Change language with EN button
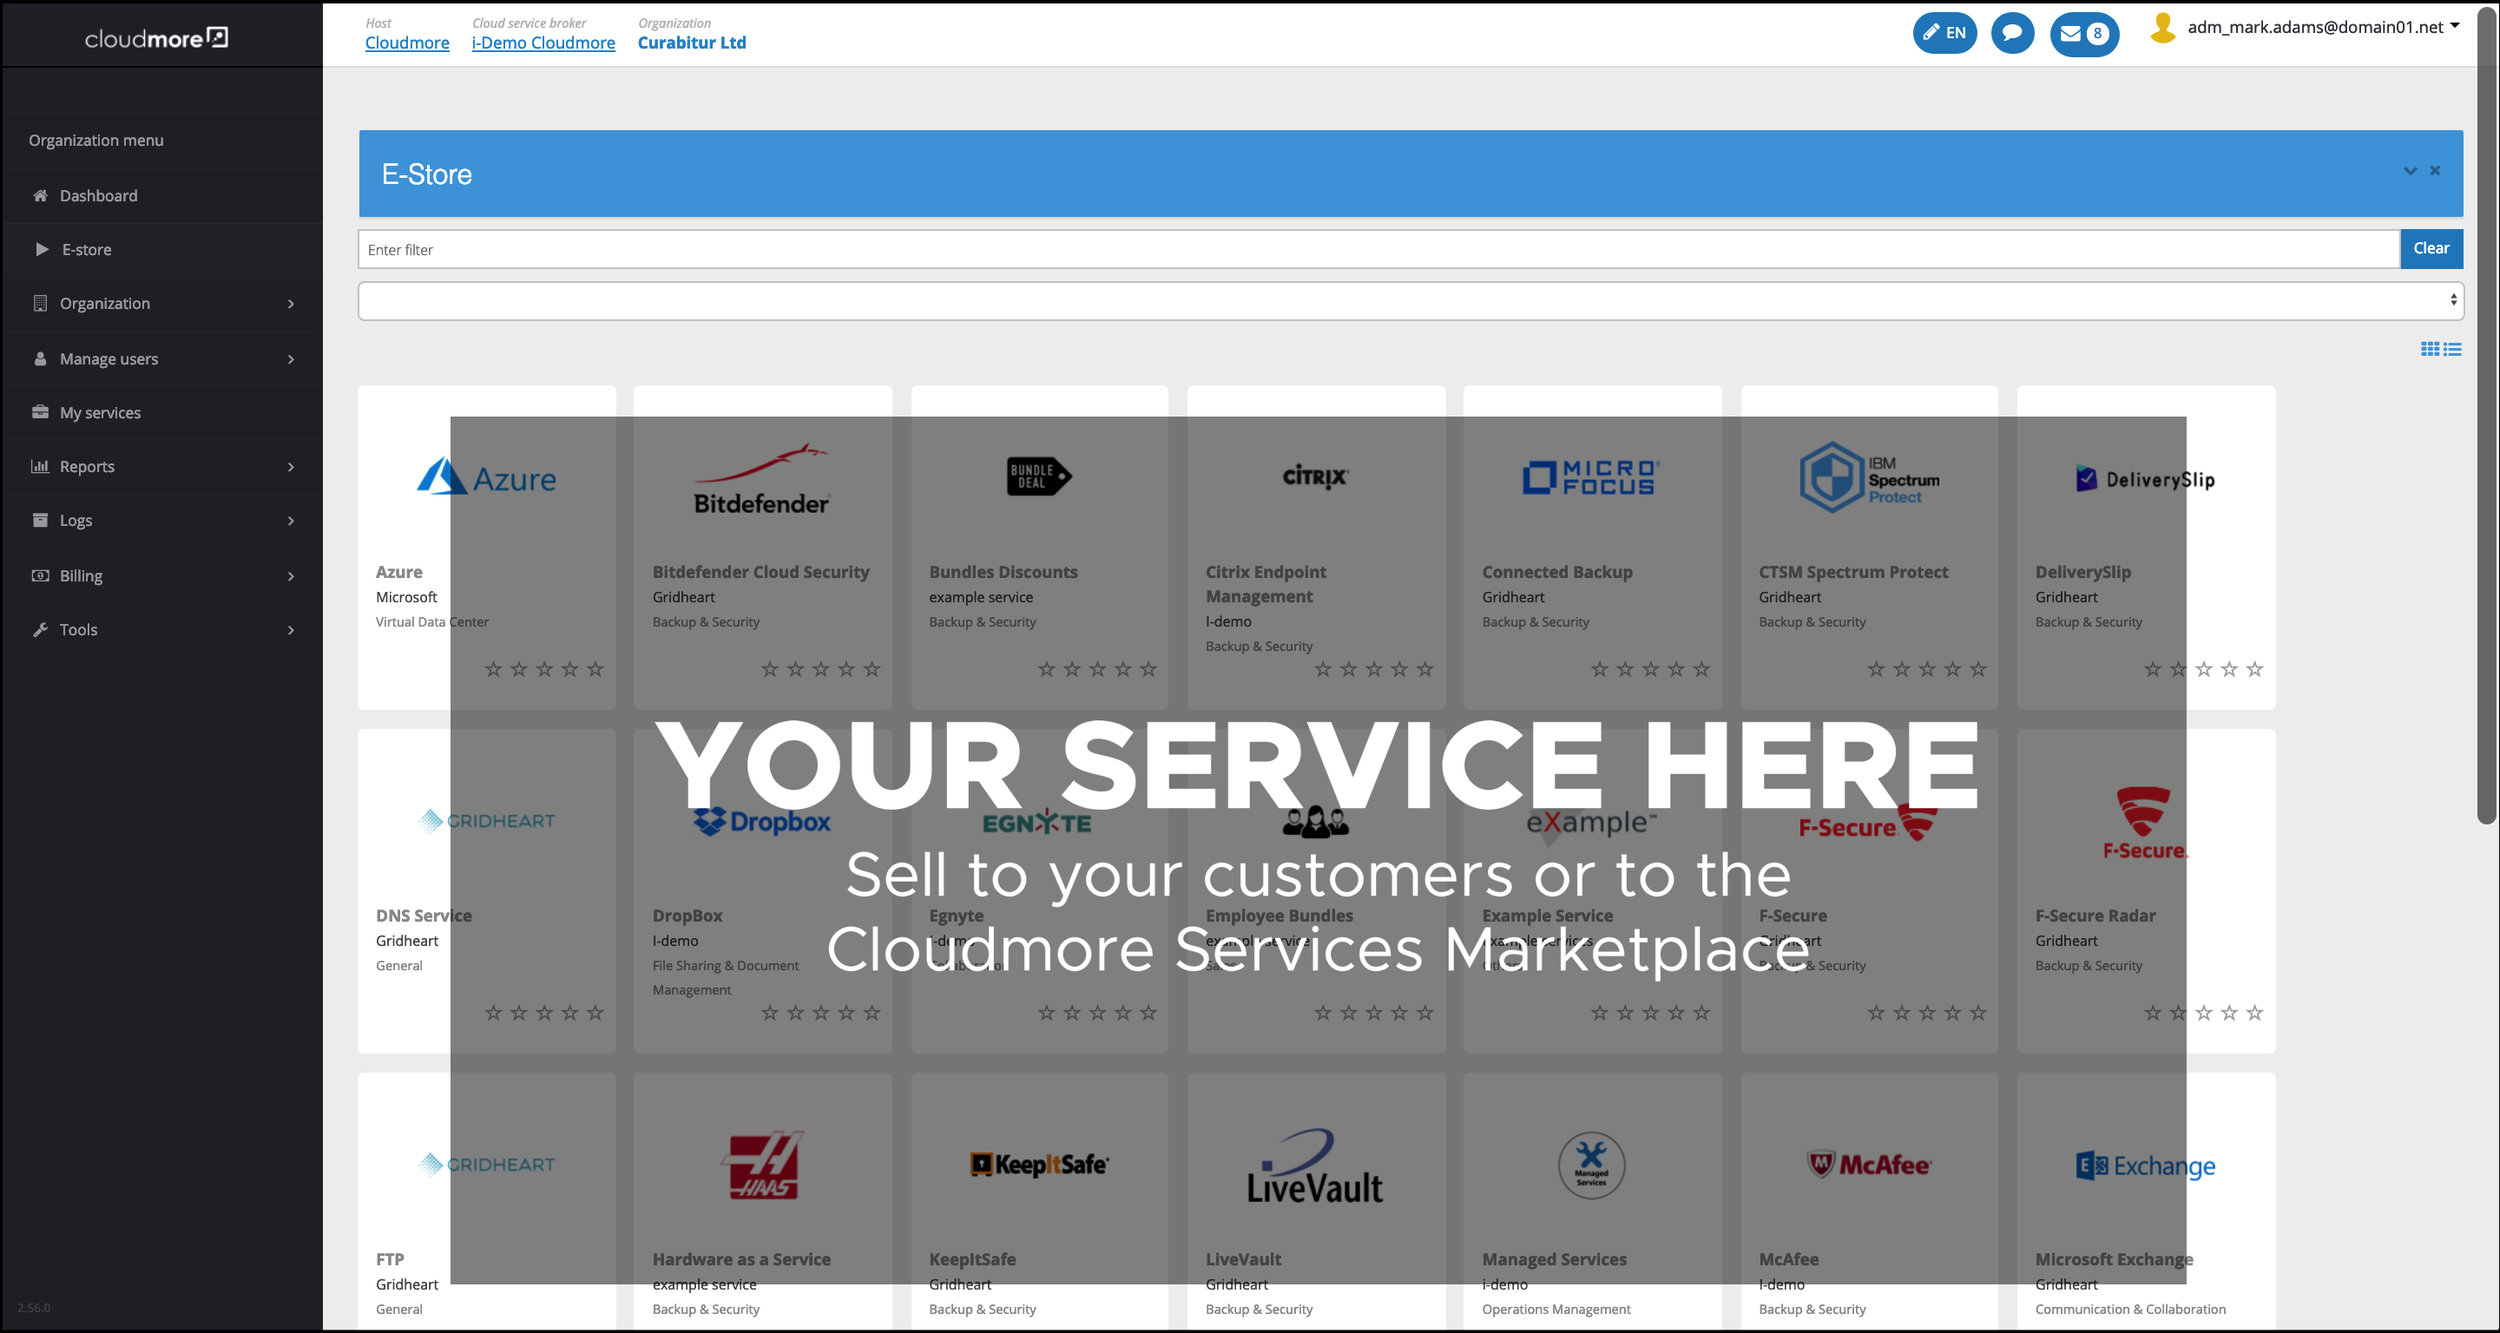 [1944, 33]
